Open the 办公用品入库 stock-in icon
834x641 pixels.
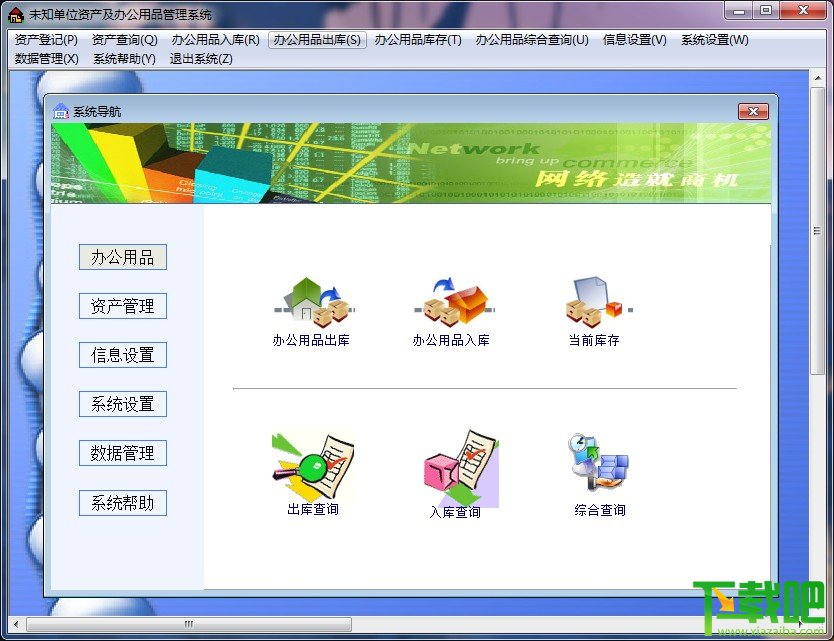tap(454, 301)
